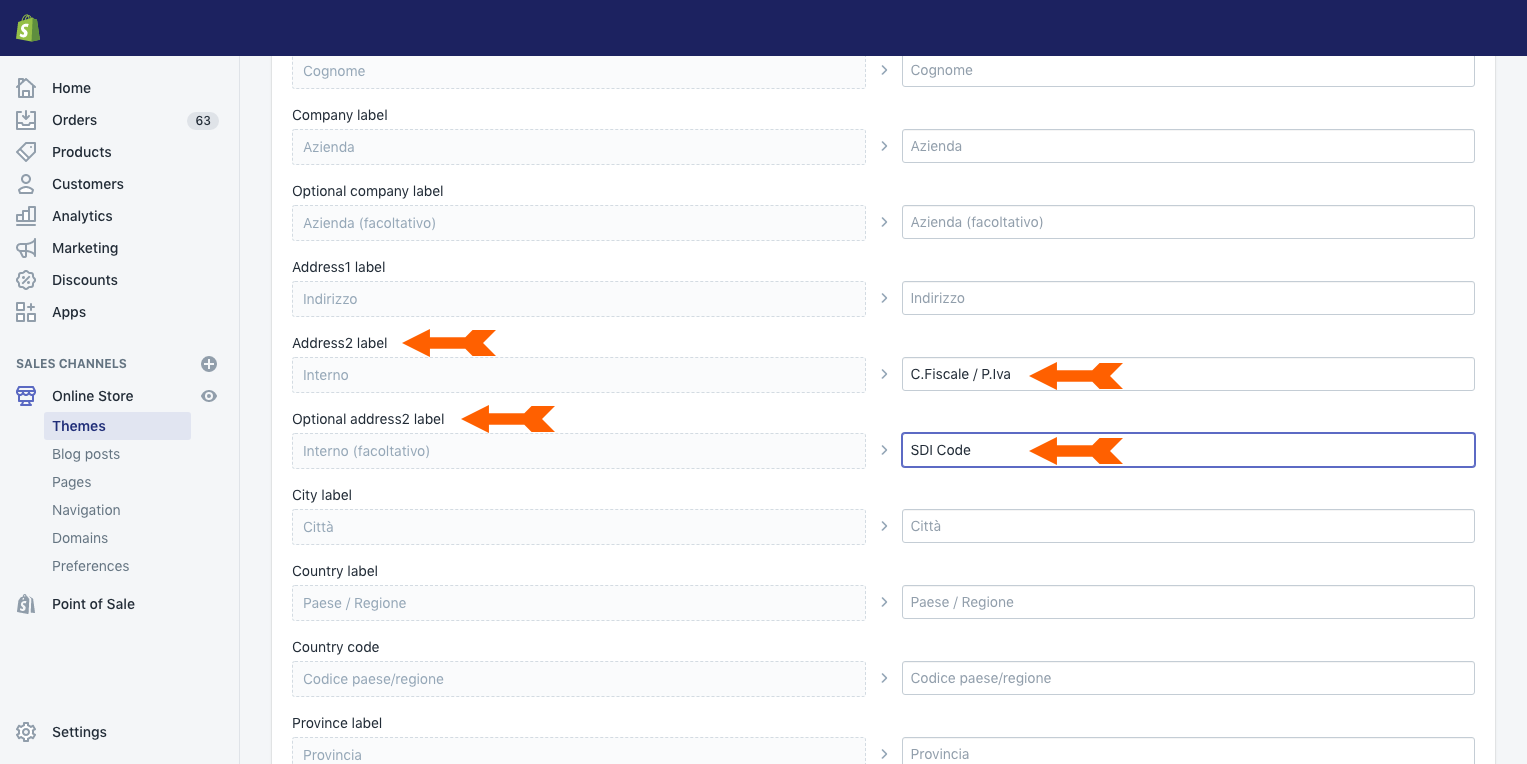Open Customers section

[x=88, y=184]
